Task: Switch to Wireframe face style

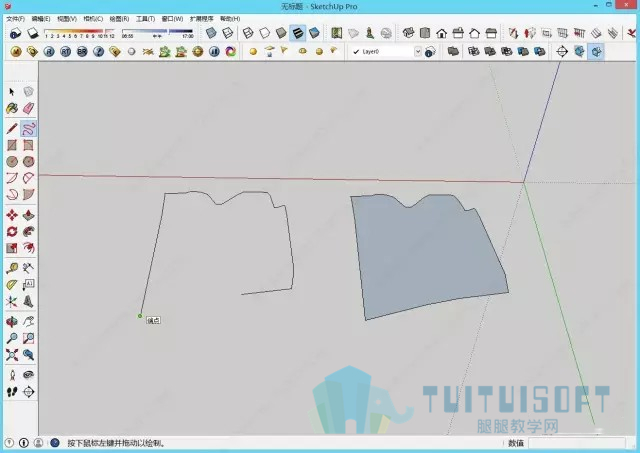Action: tap(248, 33)
